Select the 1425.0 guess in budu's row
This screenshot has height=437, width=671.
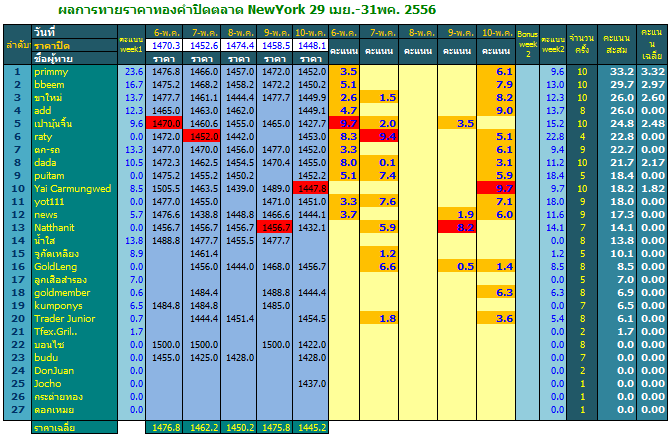tap(202, 358)
